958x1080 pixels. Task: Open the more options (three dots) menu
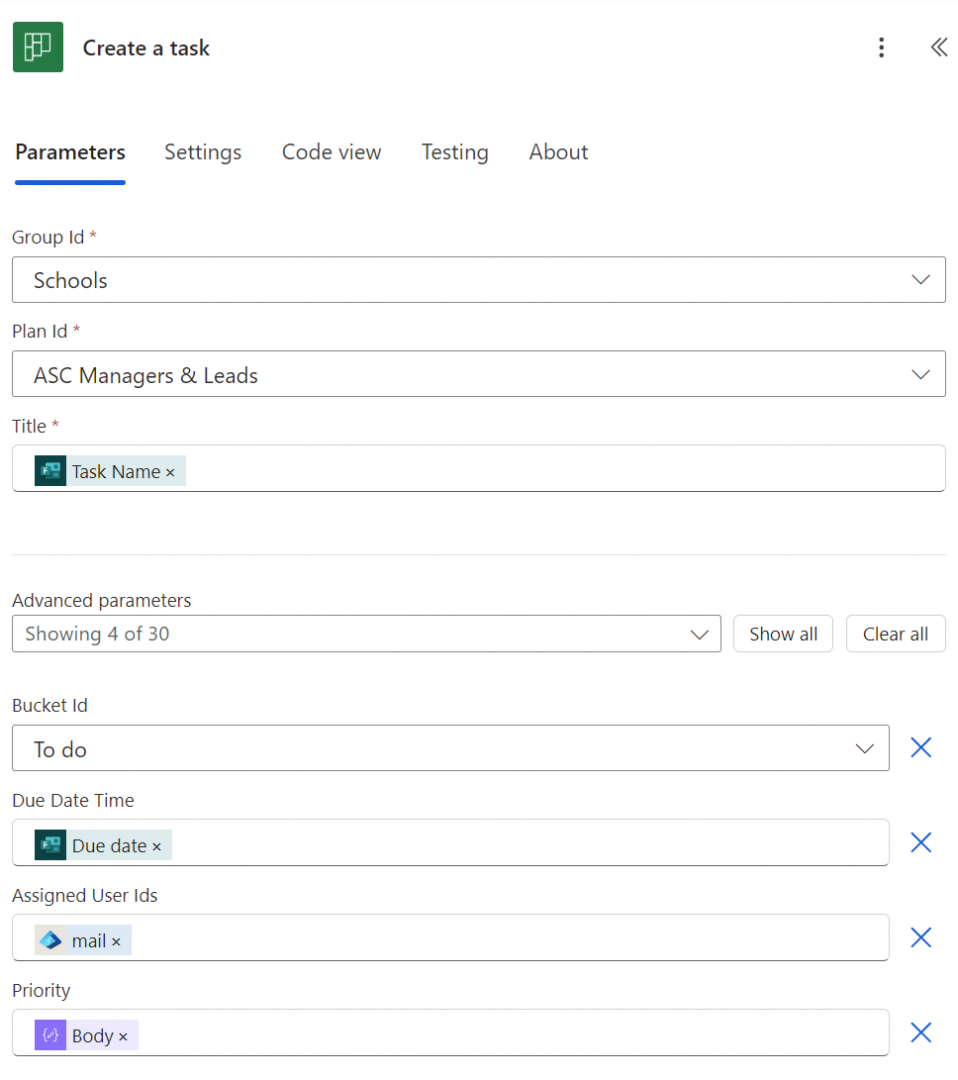click(x=881, y=47)
